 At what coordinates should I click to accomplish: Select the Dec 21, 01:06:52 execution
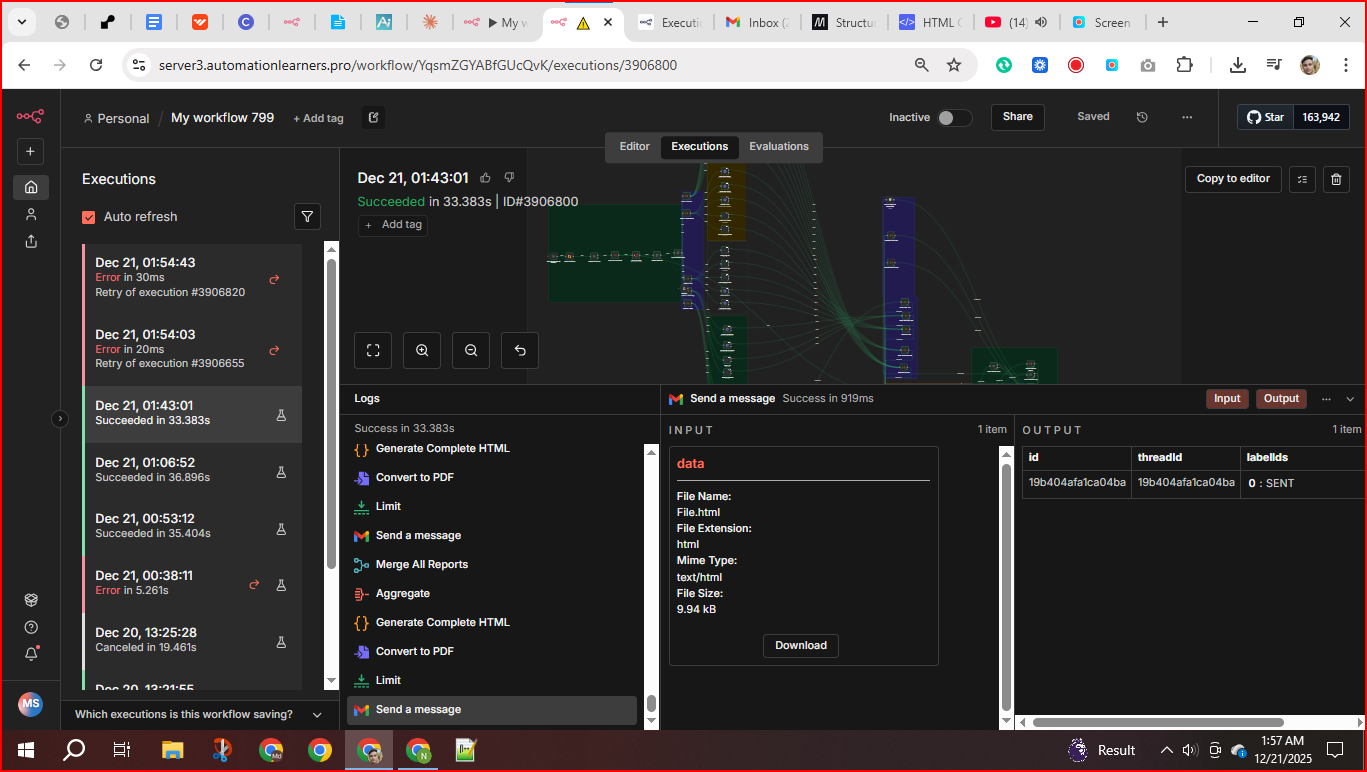tap(192, 472)
